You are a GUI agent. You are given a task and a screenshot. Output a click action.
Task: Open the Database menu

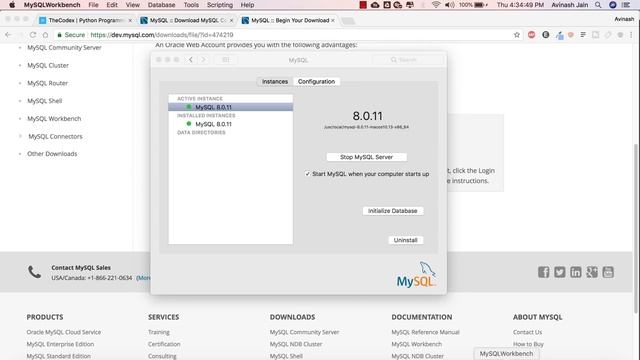tap(161, 5)
